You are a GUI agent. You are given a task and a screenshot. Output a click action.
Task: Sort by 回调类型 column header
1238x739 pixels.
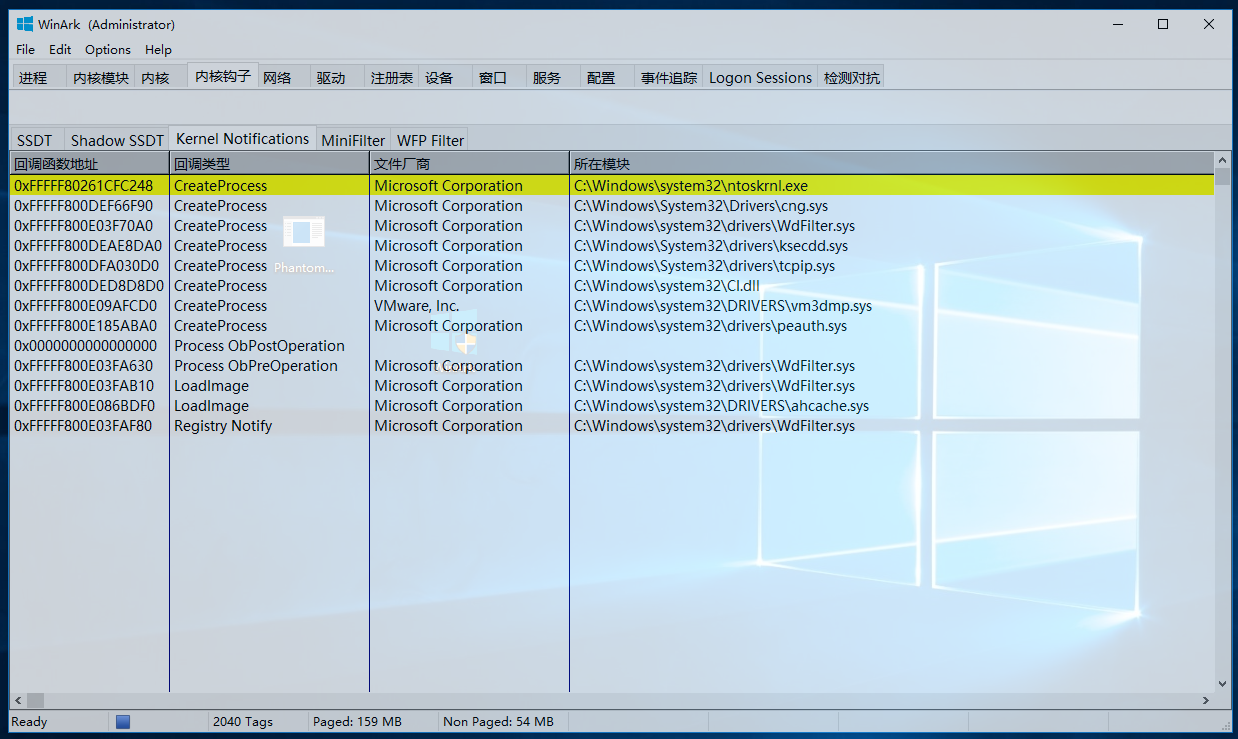(x=269, y=163)
